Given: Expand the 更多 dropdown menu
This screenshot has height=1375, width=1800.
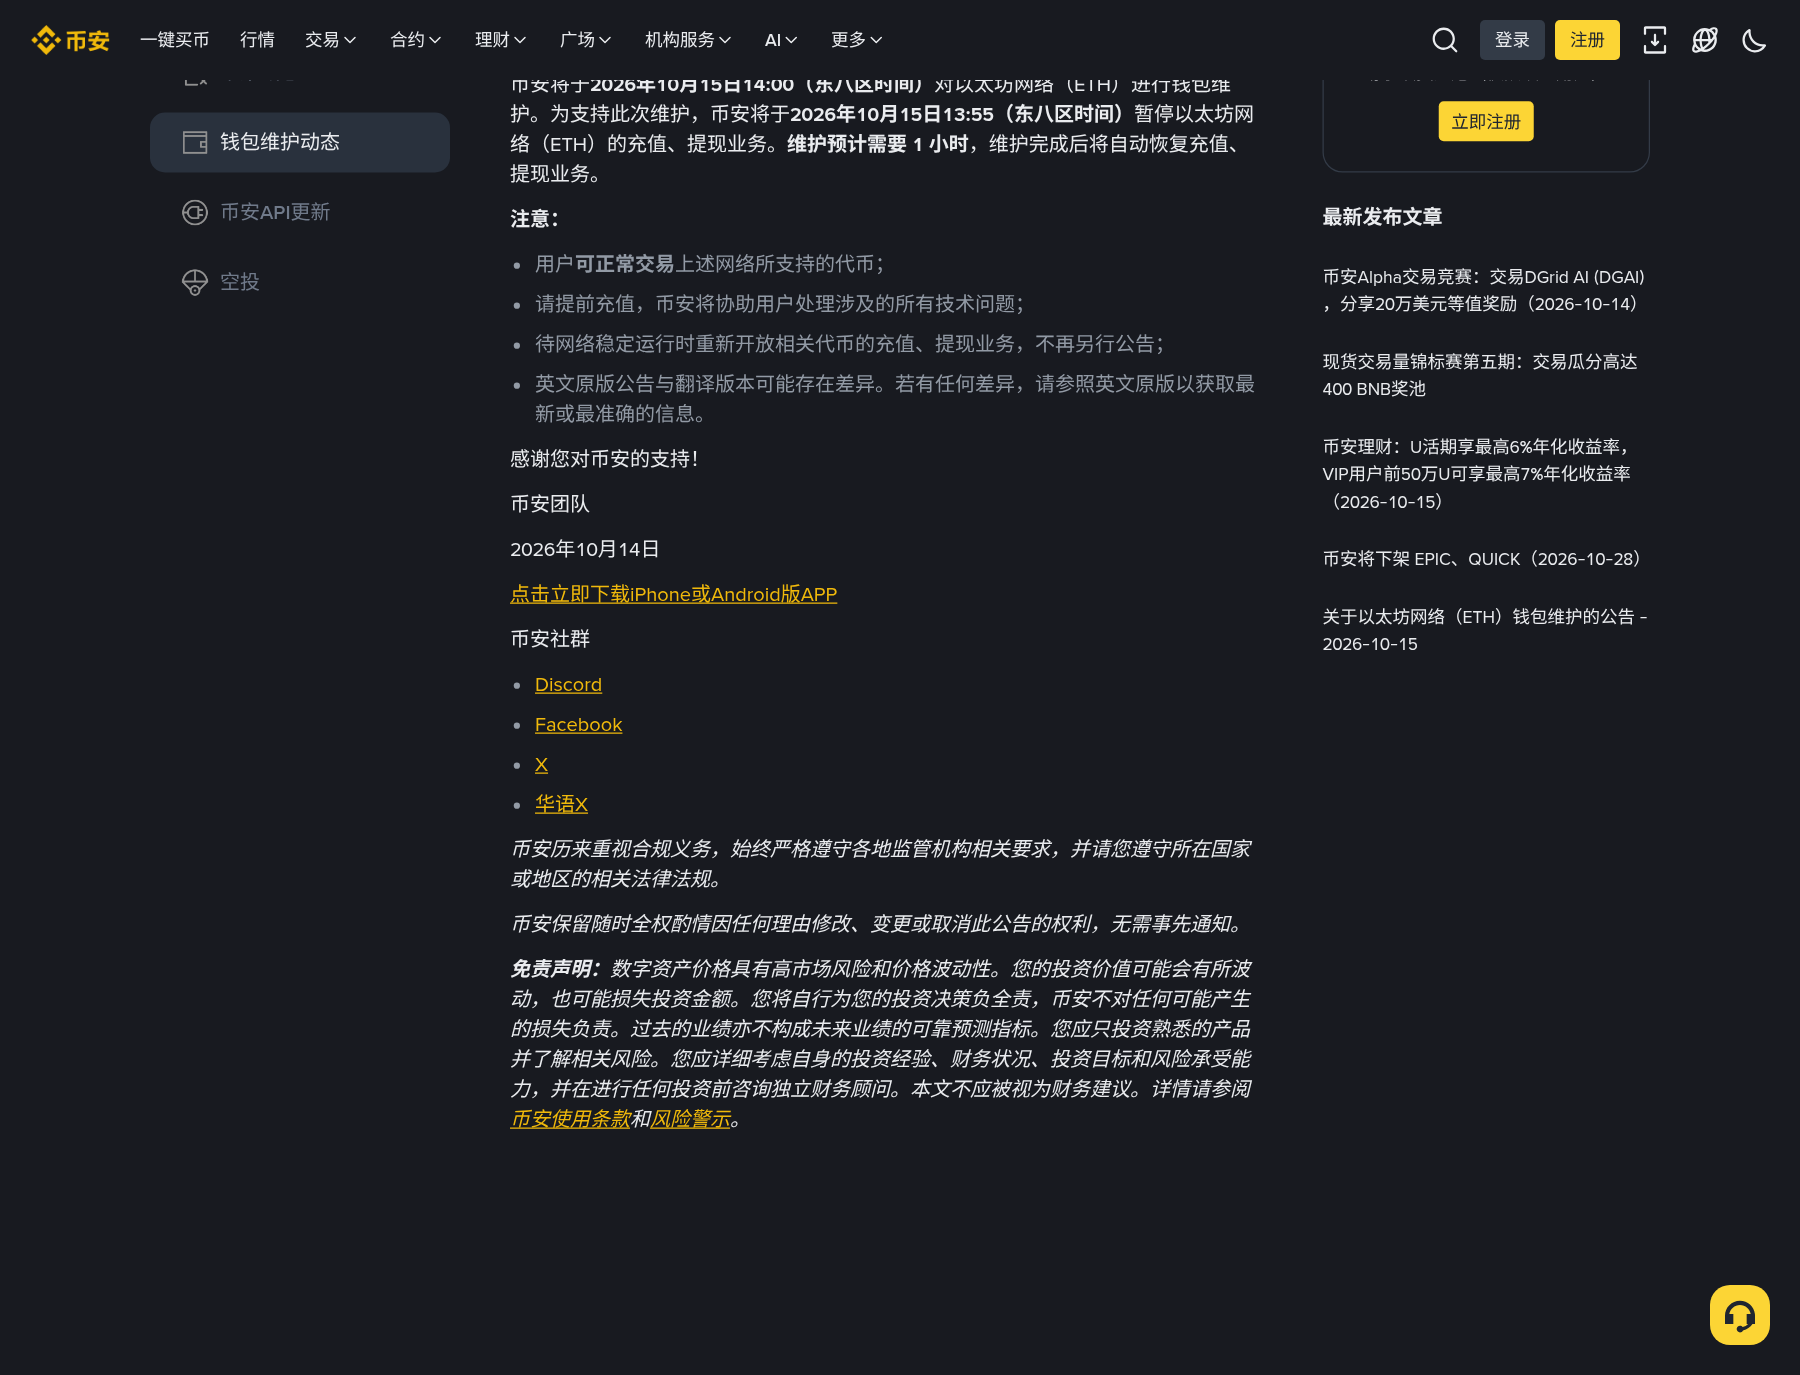Looking at the screenshot, I should click(x=856, y=40).
